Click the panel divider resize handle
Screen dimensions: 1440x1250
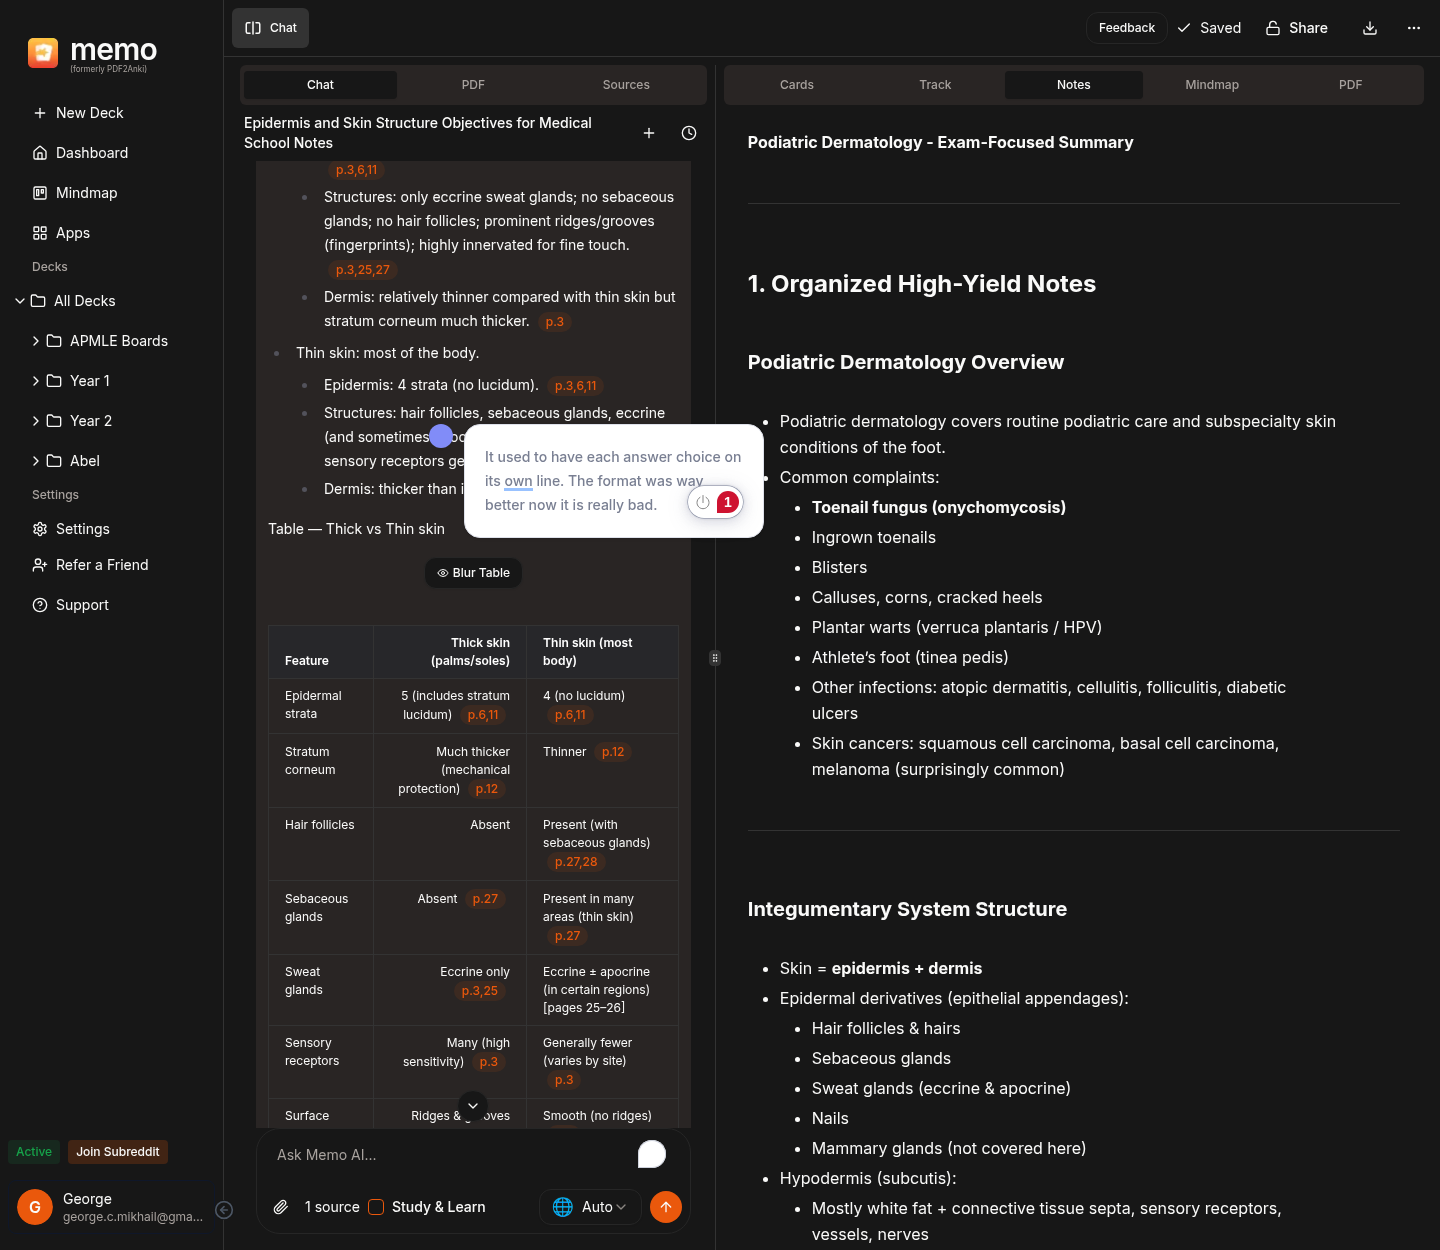(x=715, y=658)
